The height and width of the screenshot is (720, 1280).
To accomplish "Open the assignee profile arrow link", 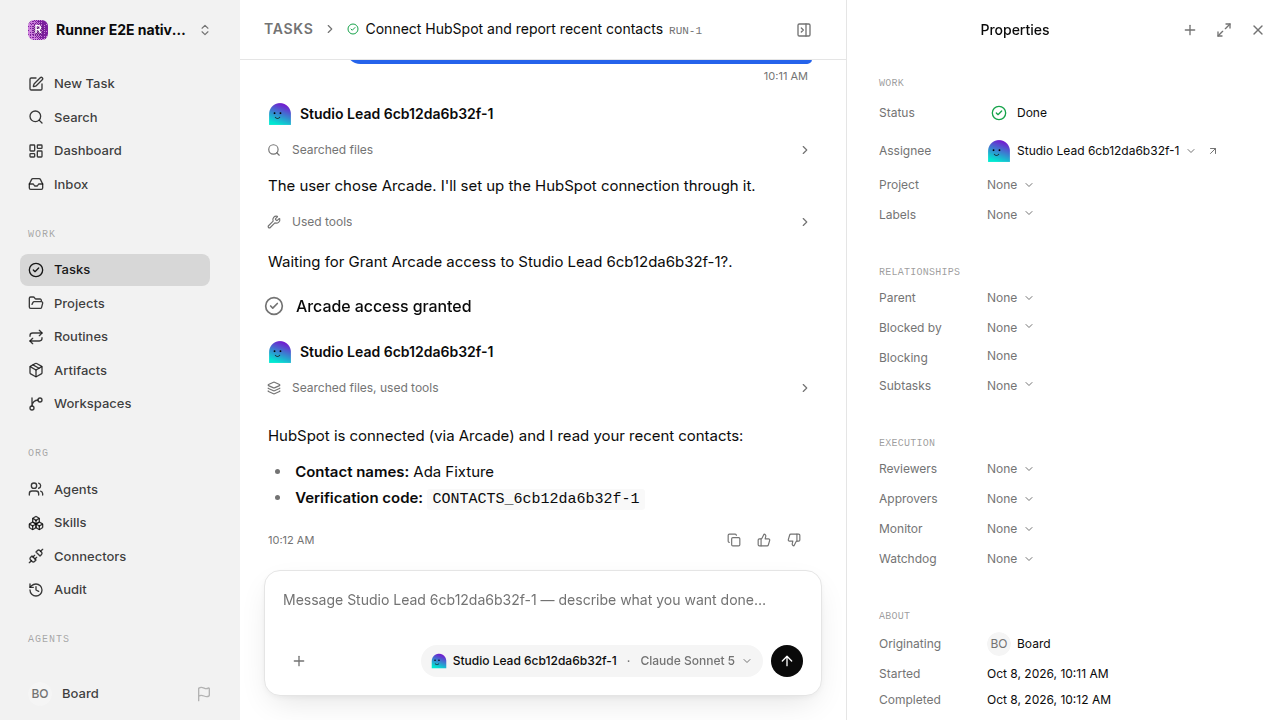I will coord(1213,151).
